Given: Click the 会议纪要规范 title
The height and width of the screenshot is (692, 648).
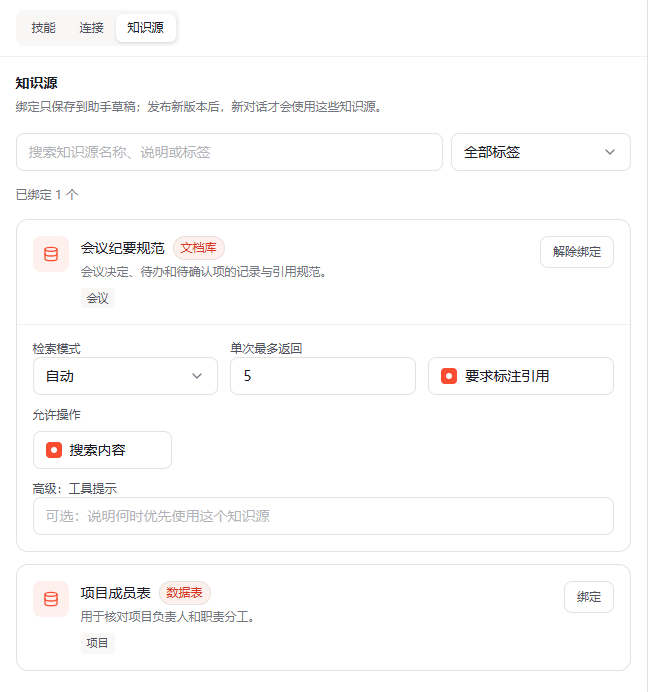Looking at the screenshot, I should click(x=122, y=248).
